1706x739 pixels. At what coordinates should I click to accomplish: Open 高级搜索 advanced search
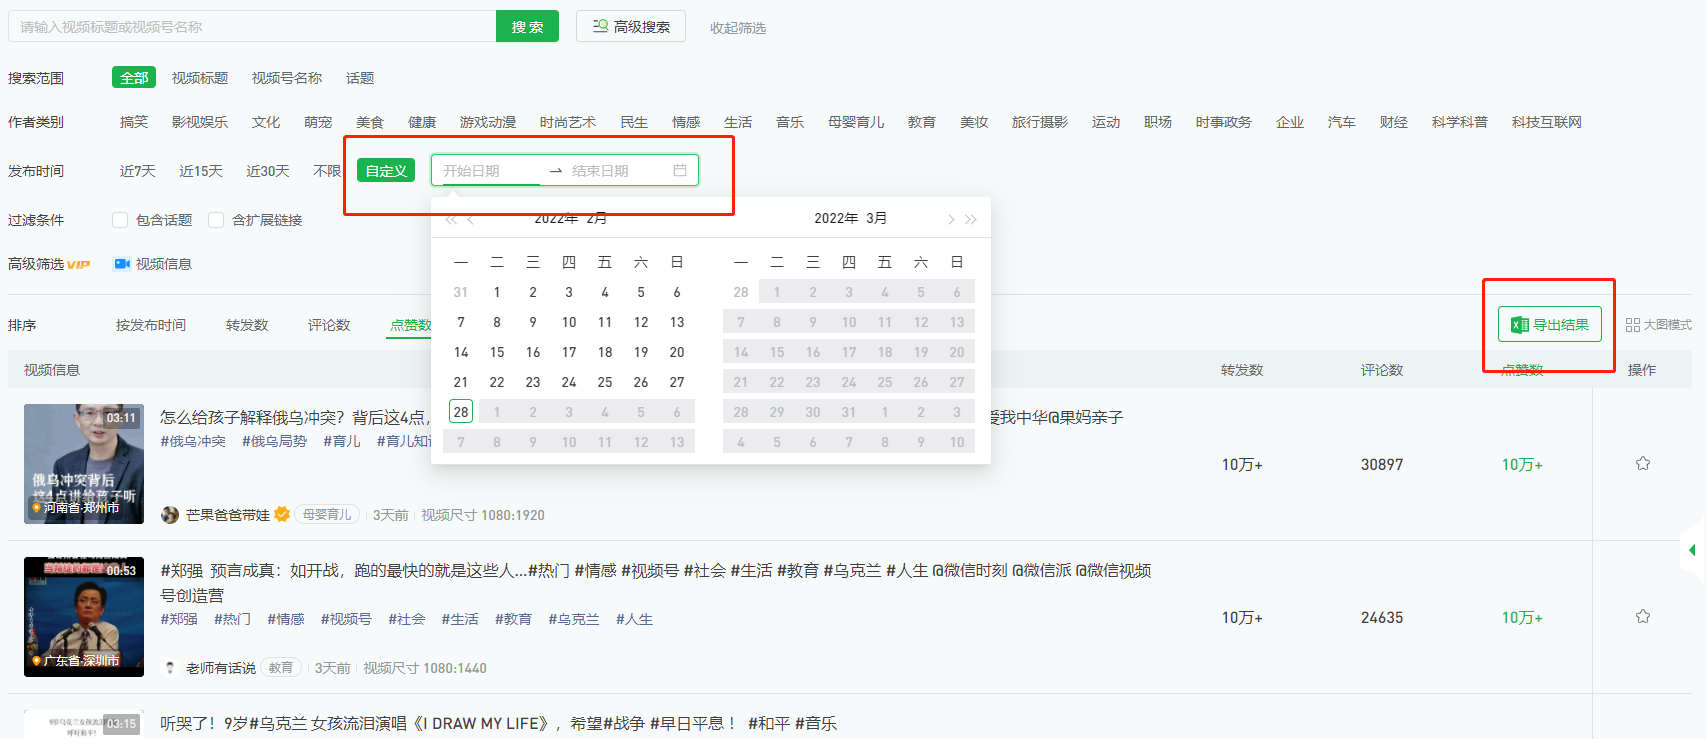631,27
